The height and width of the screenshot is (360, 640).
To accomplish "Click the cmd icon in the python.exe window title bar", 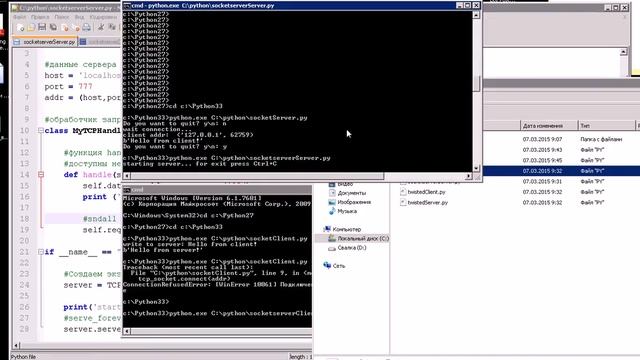I will (127, 6).
